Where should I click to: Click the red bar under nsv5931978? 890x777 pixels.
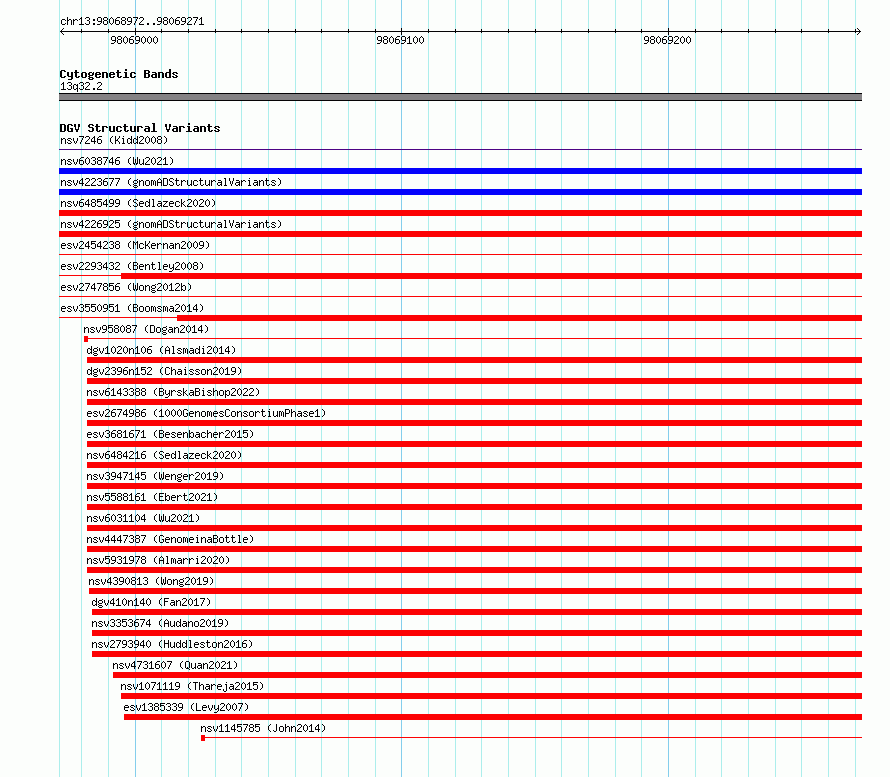click(475, 570)
